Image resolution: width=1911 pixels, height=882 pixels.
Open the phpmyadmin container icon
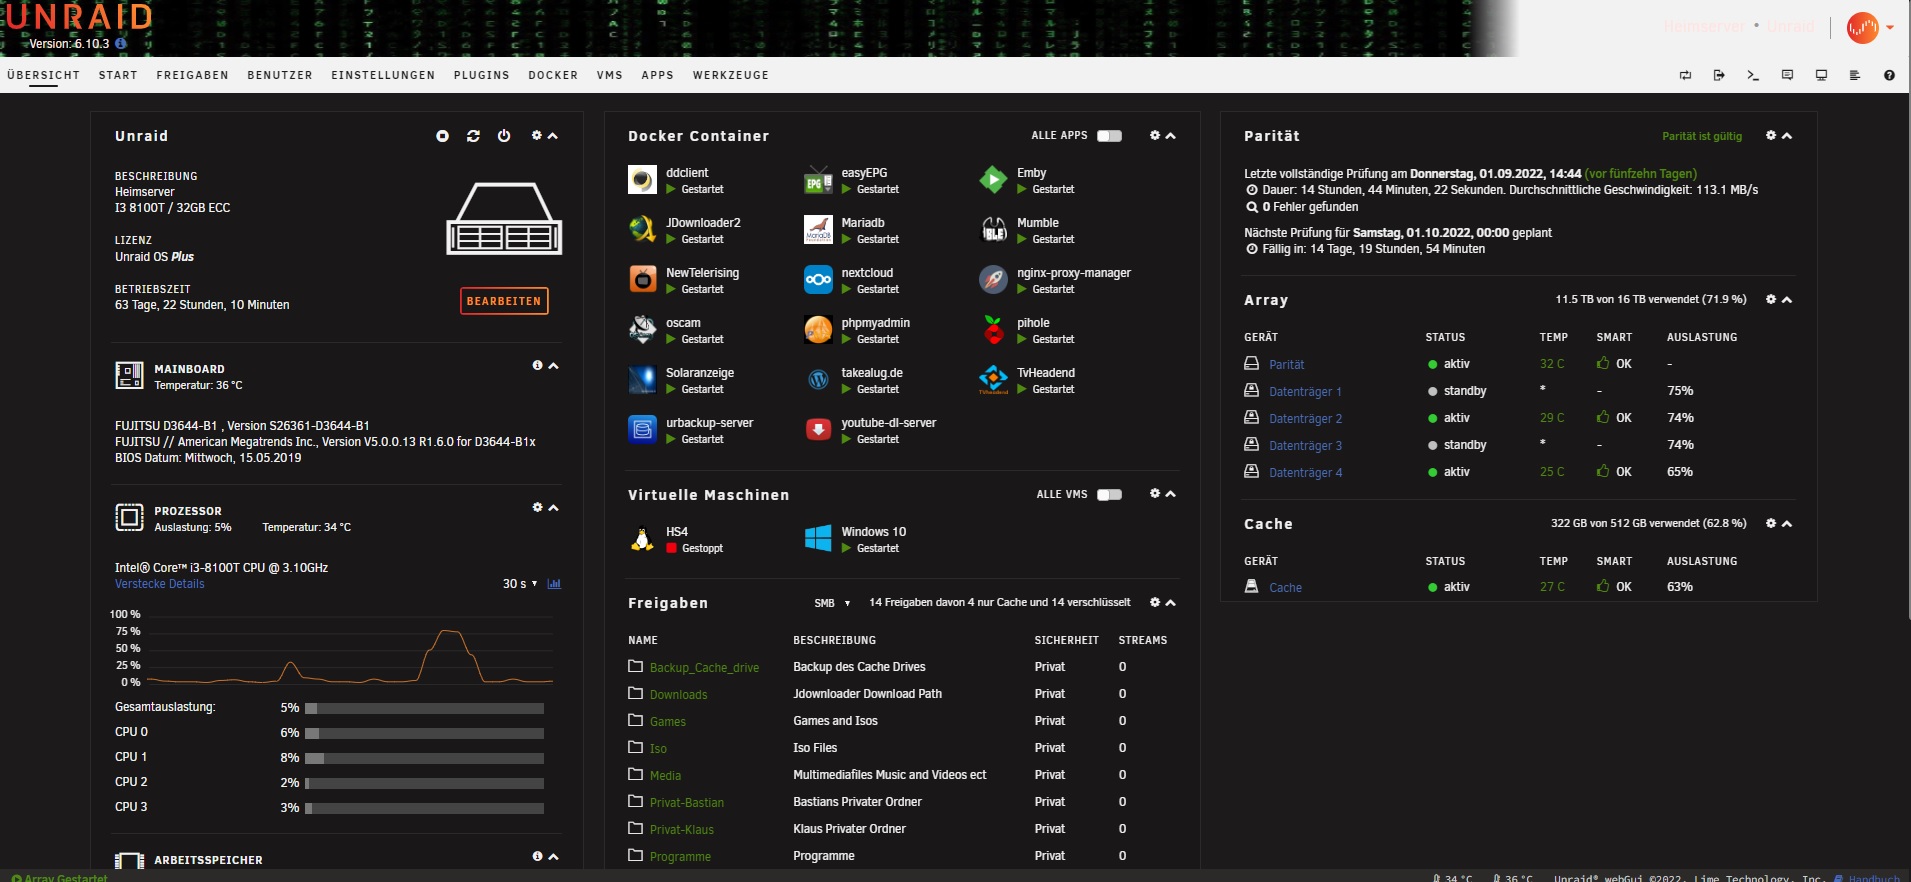[818, 330]
